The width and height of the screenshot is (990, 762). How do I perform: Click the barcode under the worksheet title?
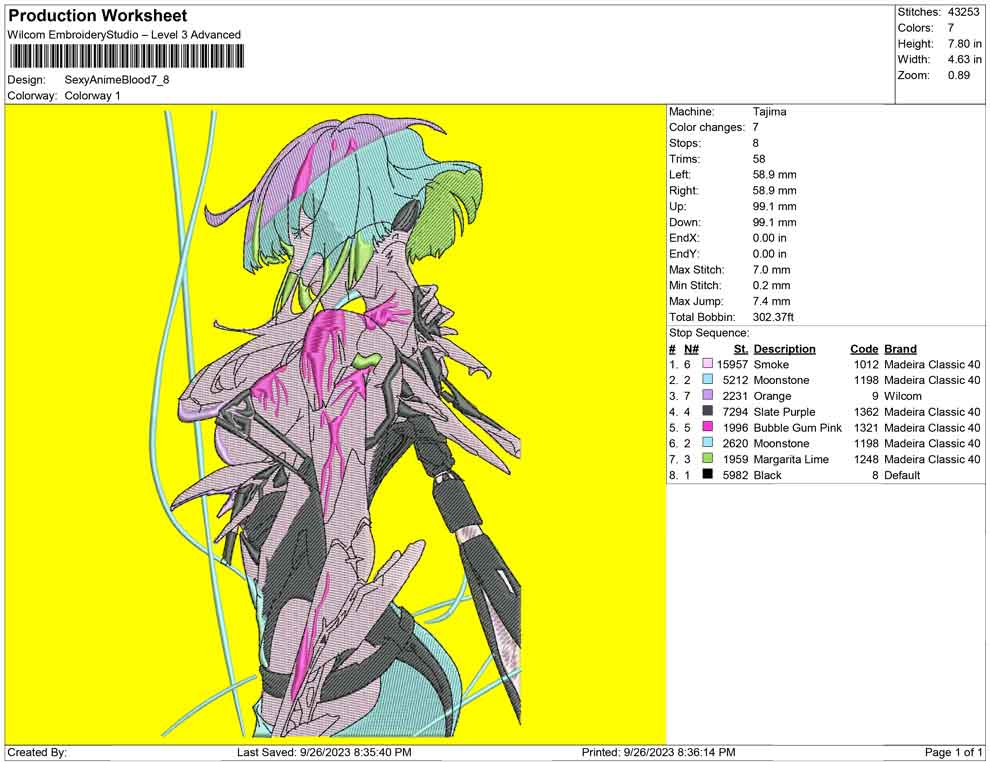click(x=126, y=56)
